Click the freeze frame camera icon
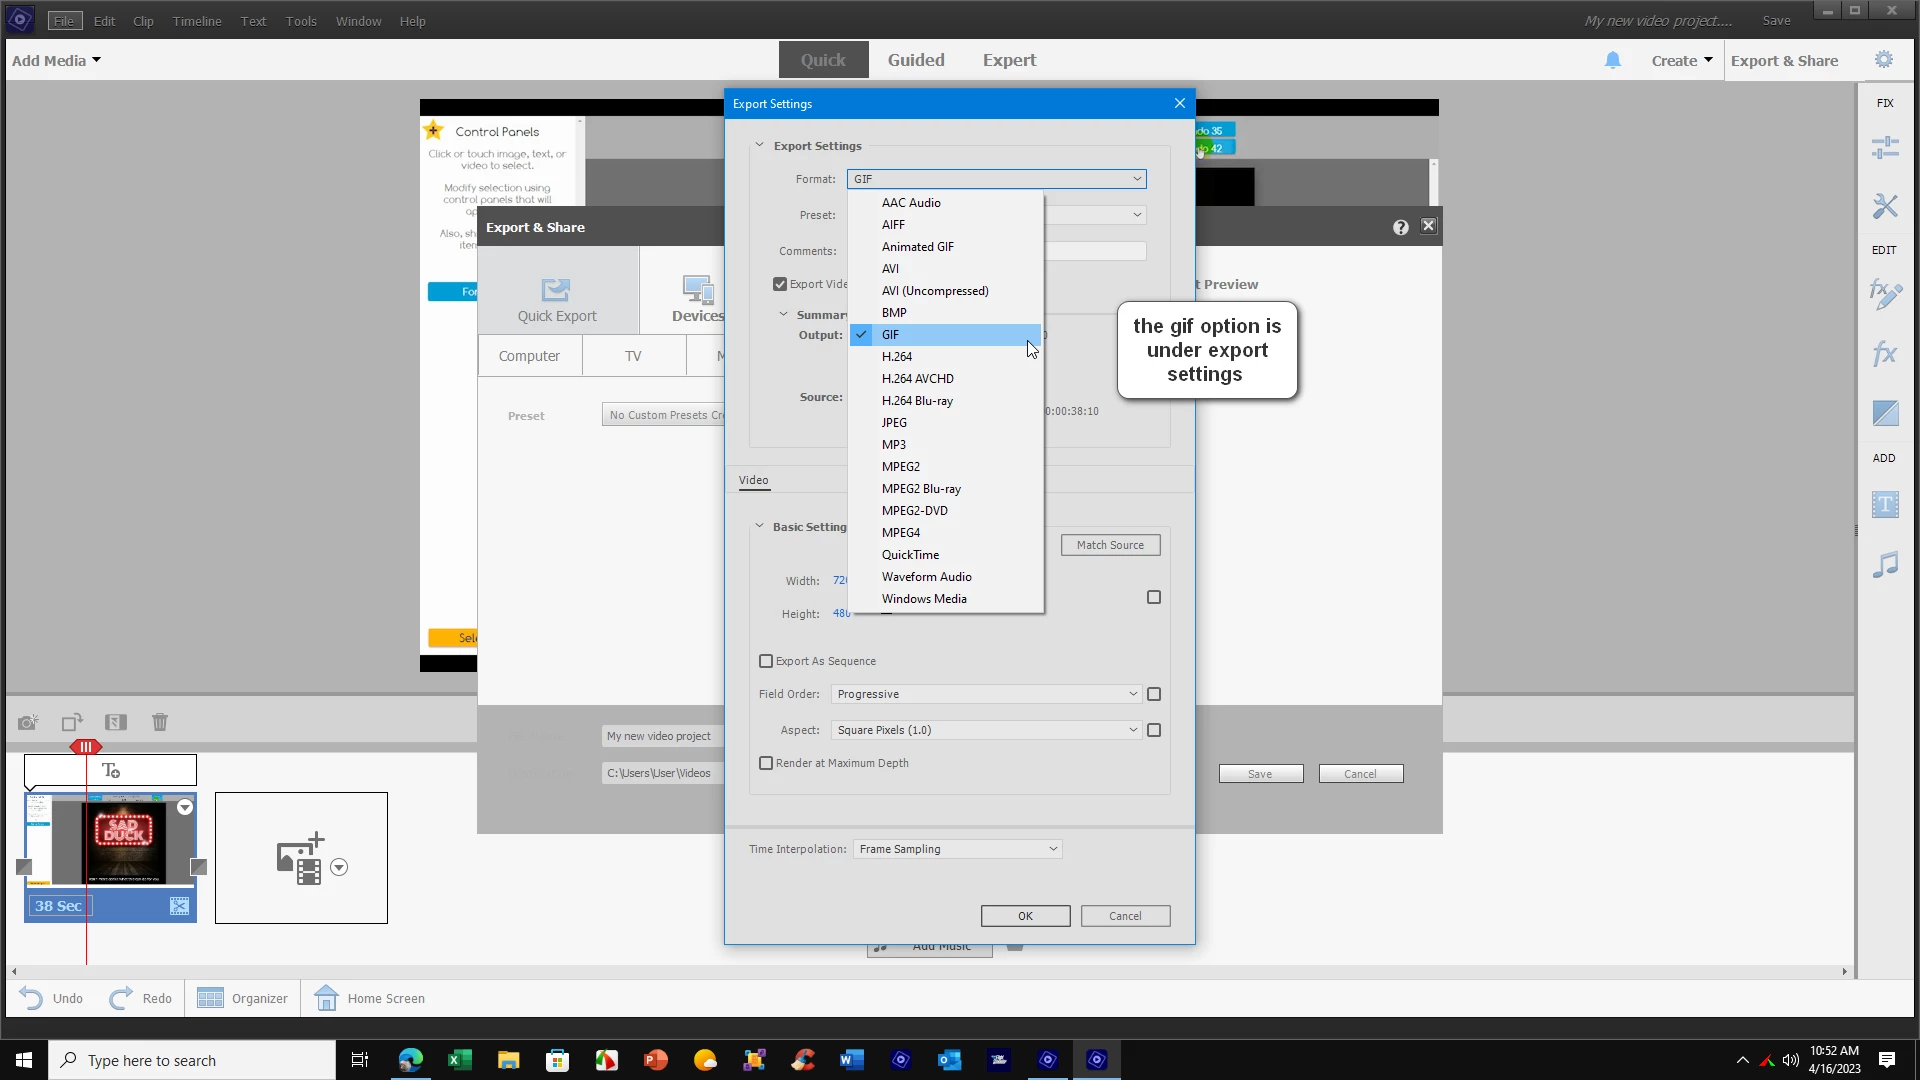1920x1080 pixels. pos(28,722)
